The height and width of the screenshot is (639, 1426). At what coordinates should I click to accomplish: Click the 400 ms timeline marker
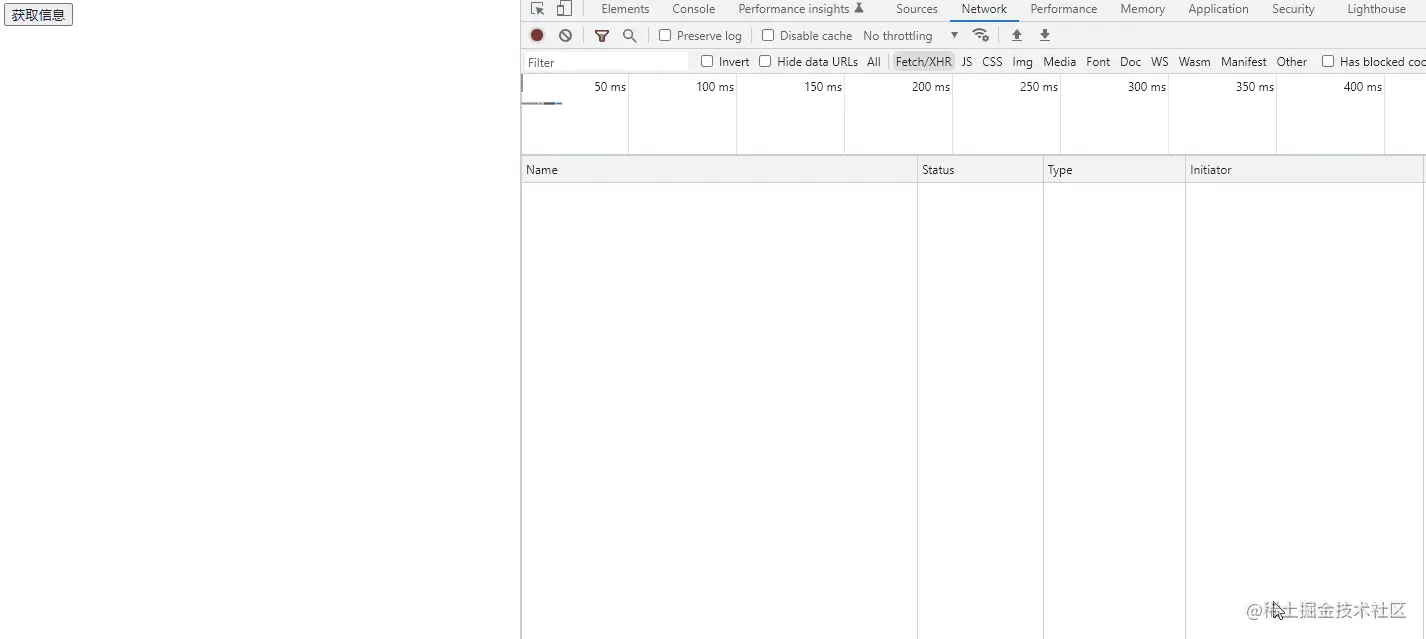coord(1362,87)
